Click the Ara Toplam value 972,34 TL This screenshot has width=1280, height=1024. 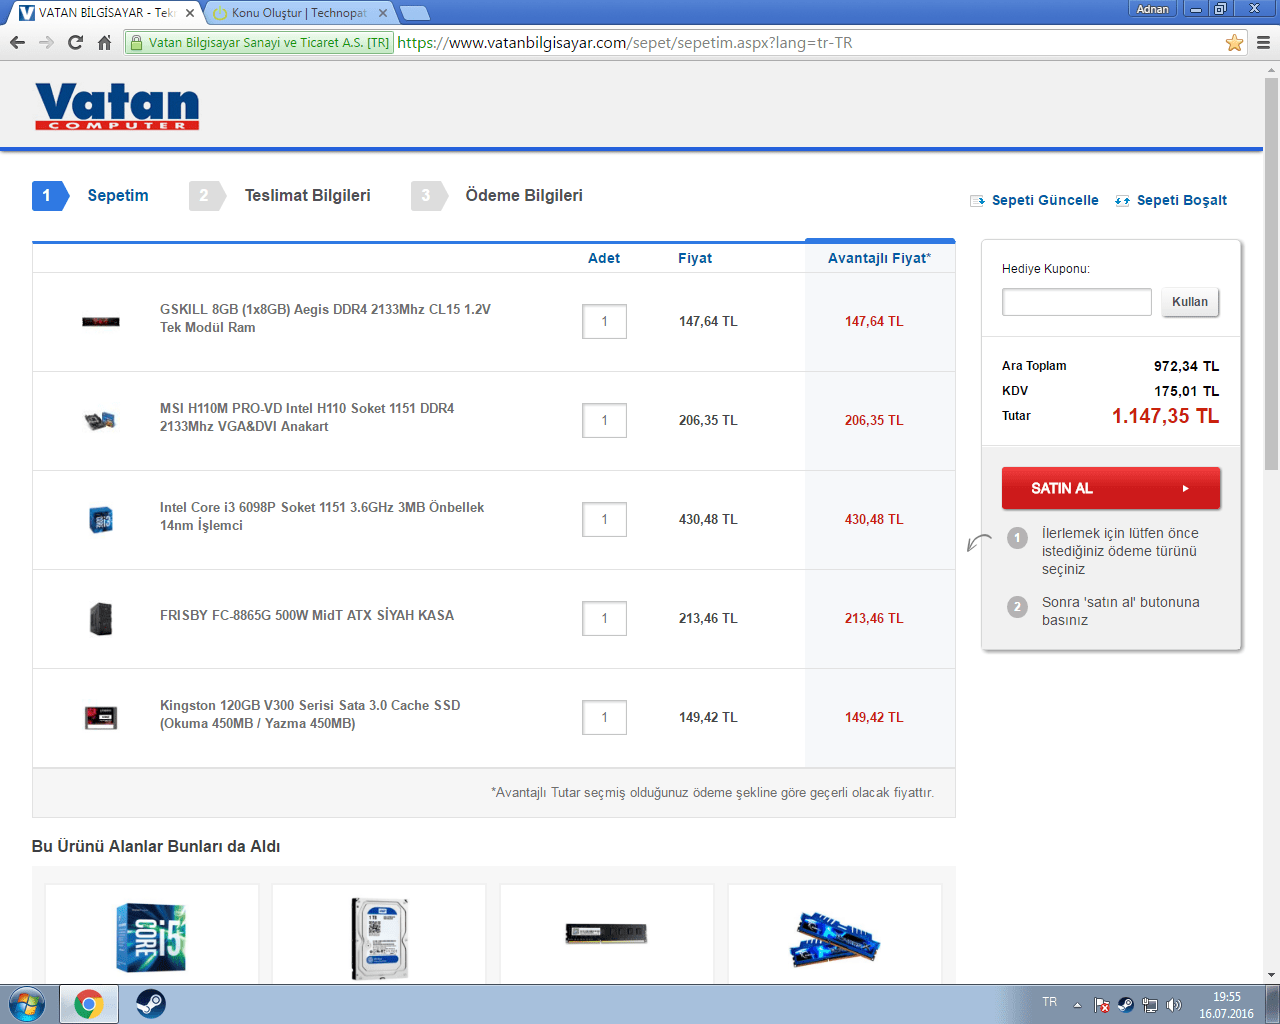point(1186,366)
